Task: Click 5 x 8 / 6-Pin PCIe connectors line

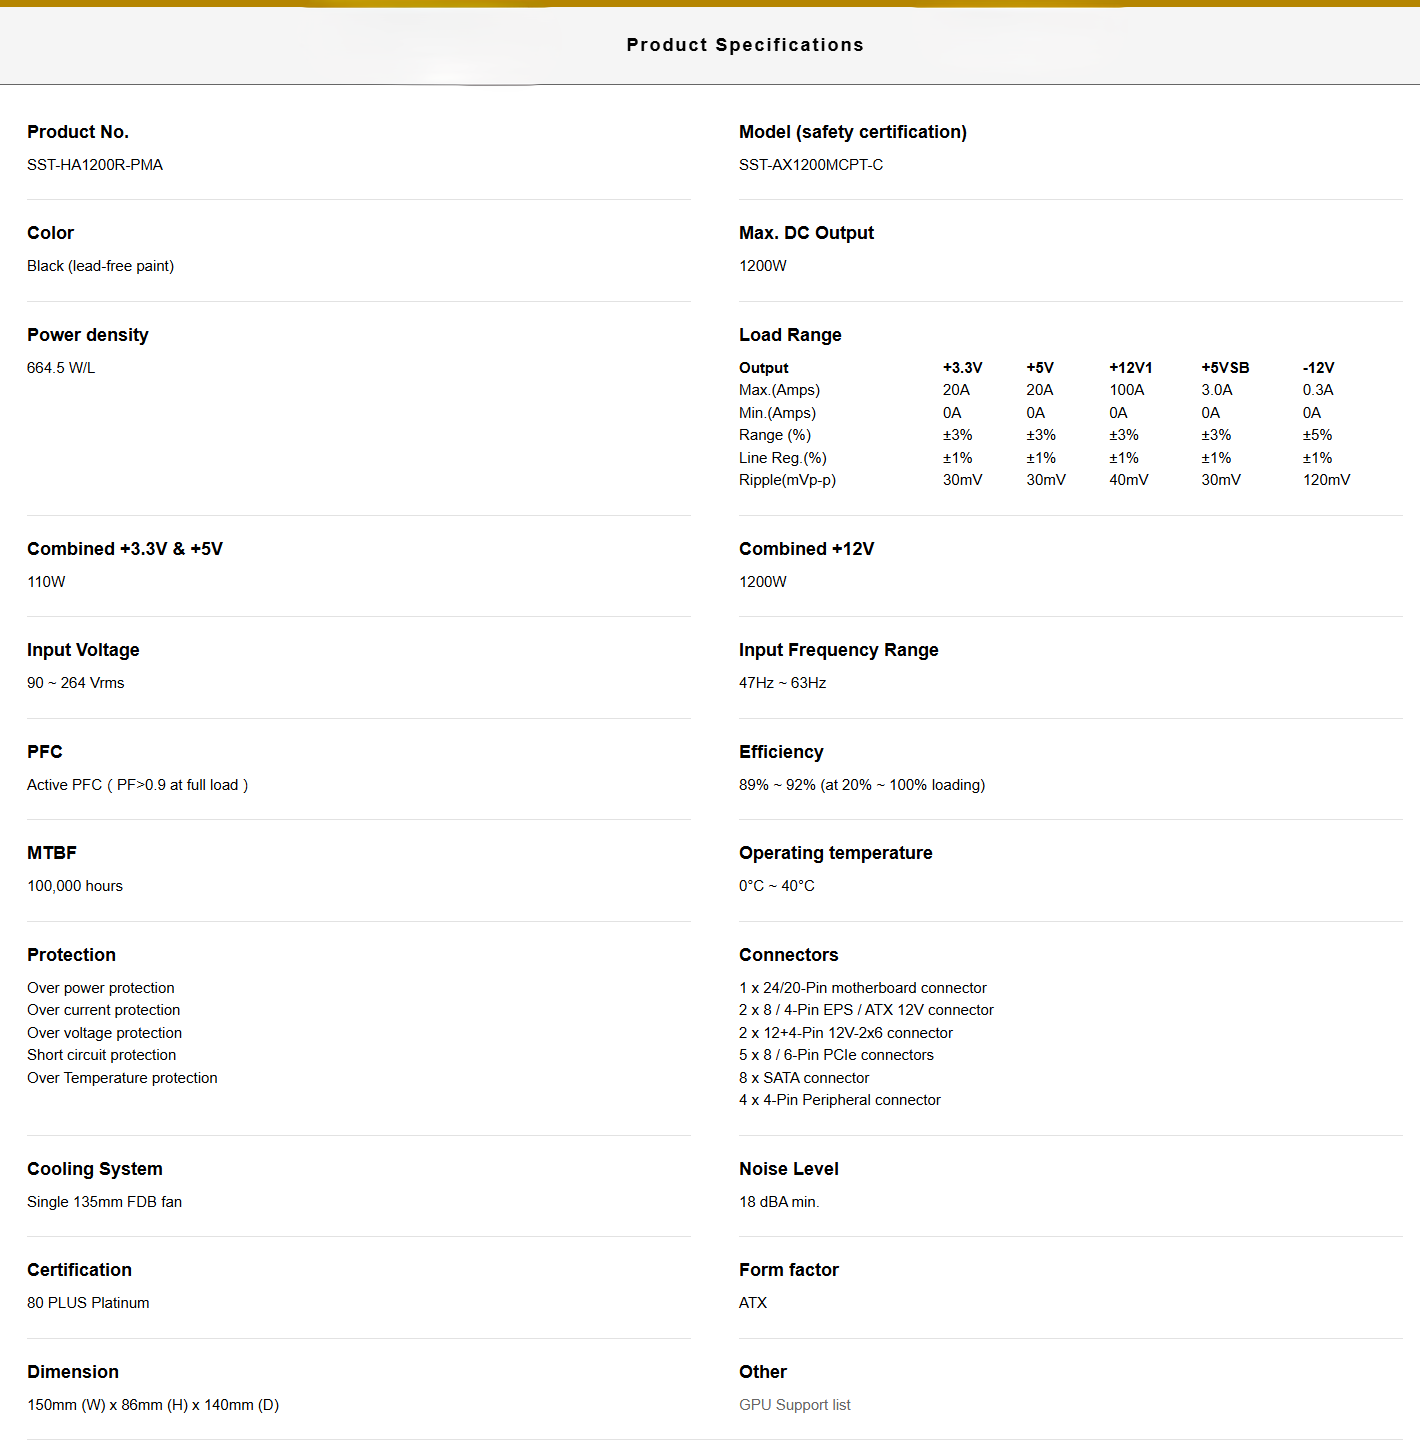Action: [x=836, y=1055]
